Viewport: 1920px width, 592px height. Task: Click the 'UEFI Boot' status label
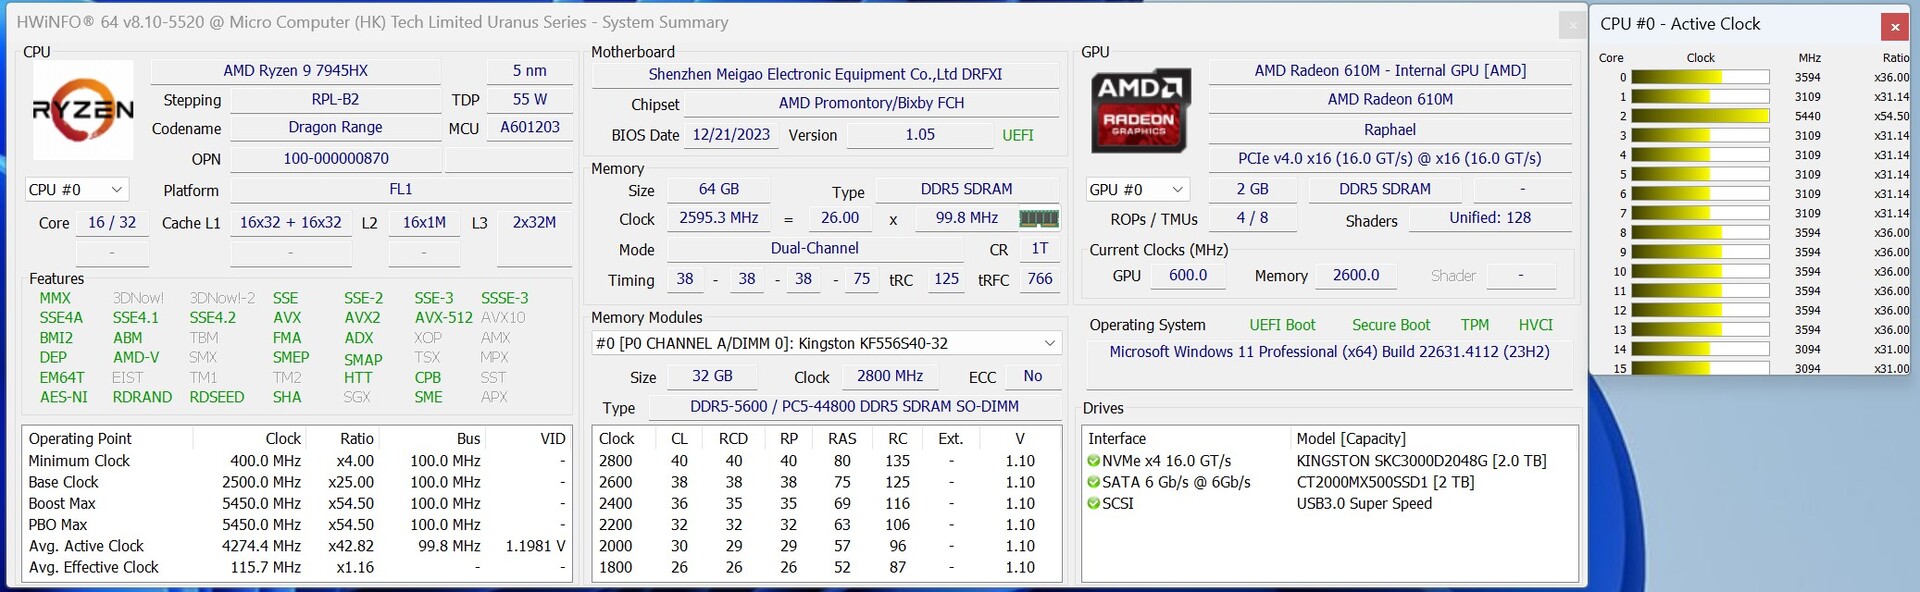coord(1282,325)
